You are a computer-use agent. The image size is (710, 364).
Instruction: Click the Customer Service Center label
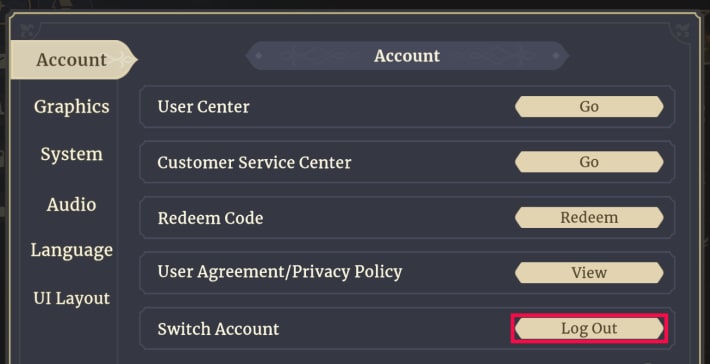pyautogui.click(x=254, y=163)
